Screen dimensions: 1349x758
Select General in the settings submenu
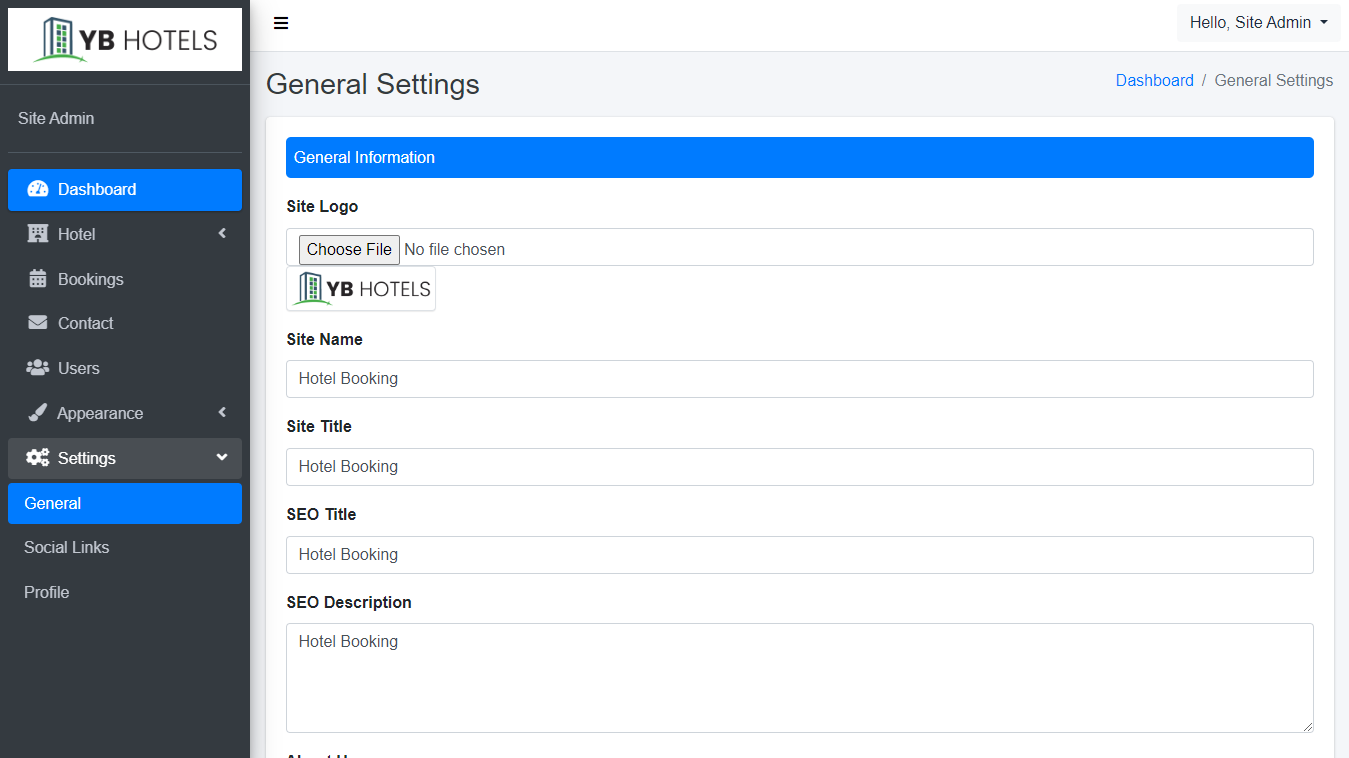tap(53, 503)
